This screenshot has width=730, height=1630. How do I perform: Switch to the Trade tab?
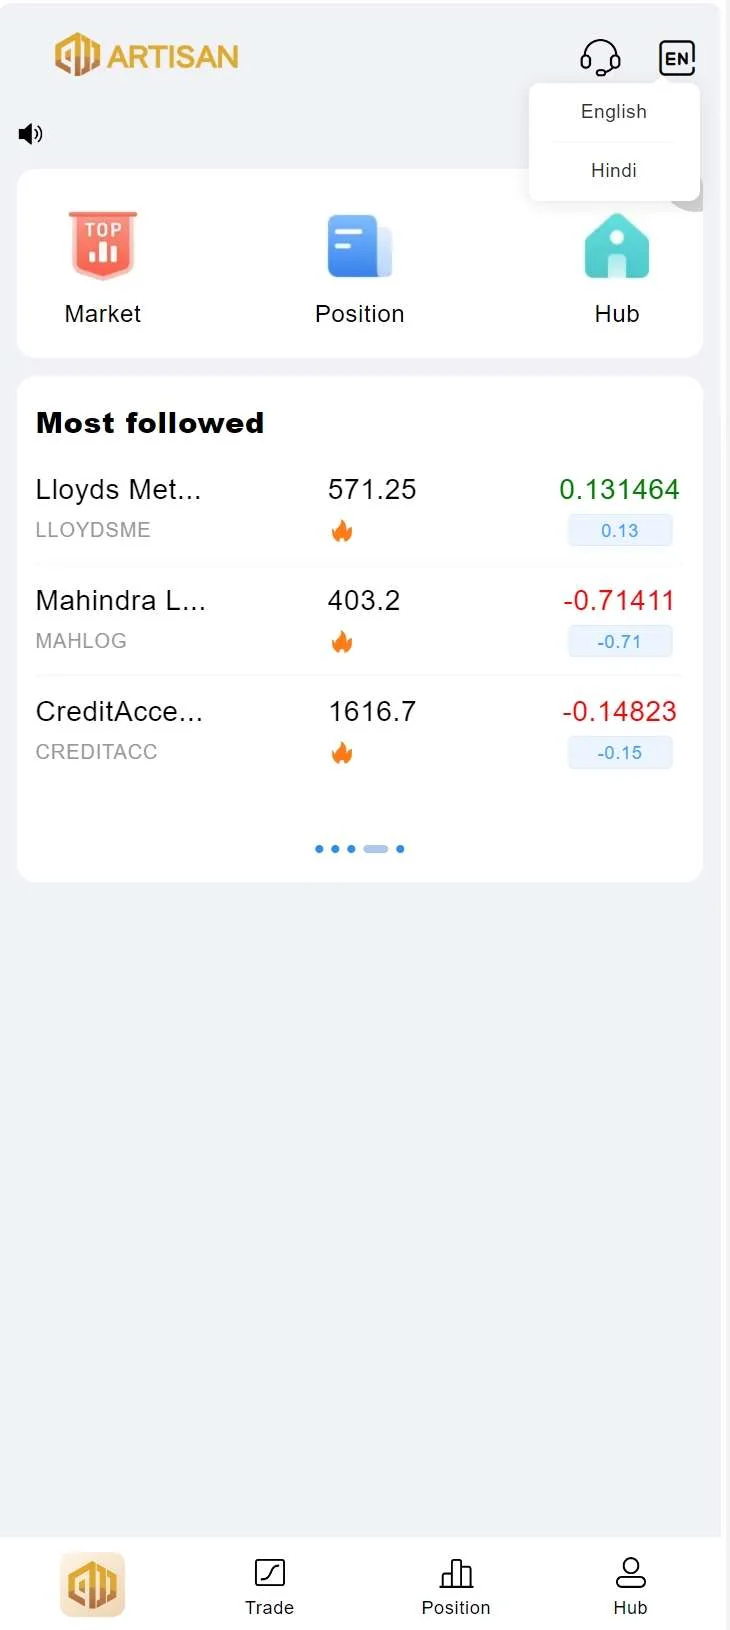click(269, 1586)
